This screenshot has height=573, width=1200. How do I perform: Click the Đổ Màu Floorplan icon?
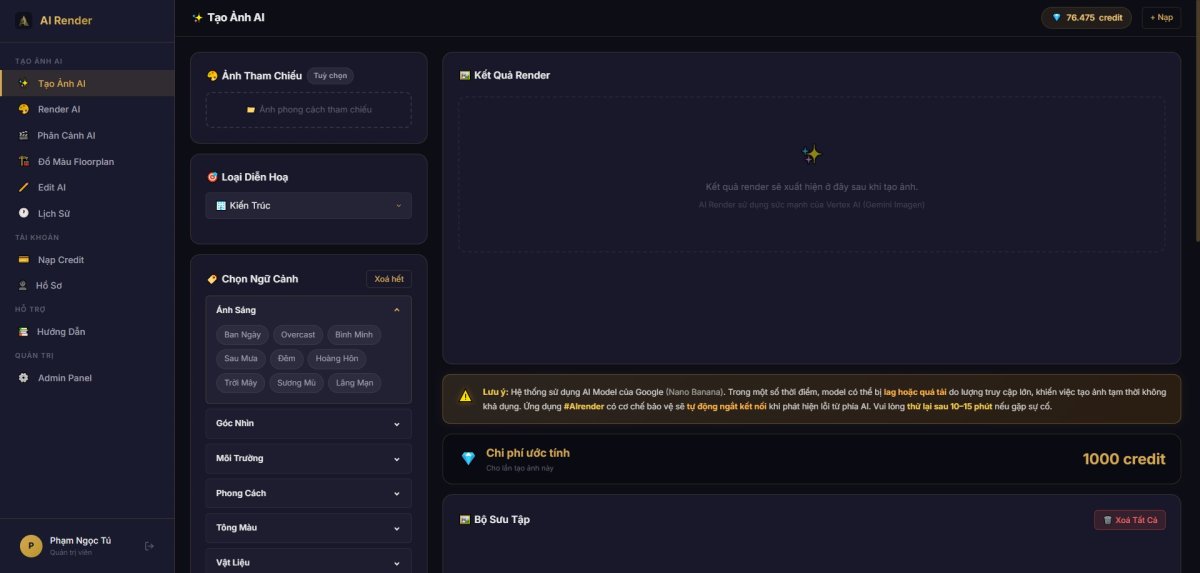click(23, 161)
